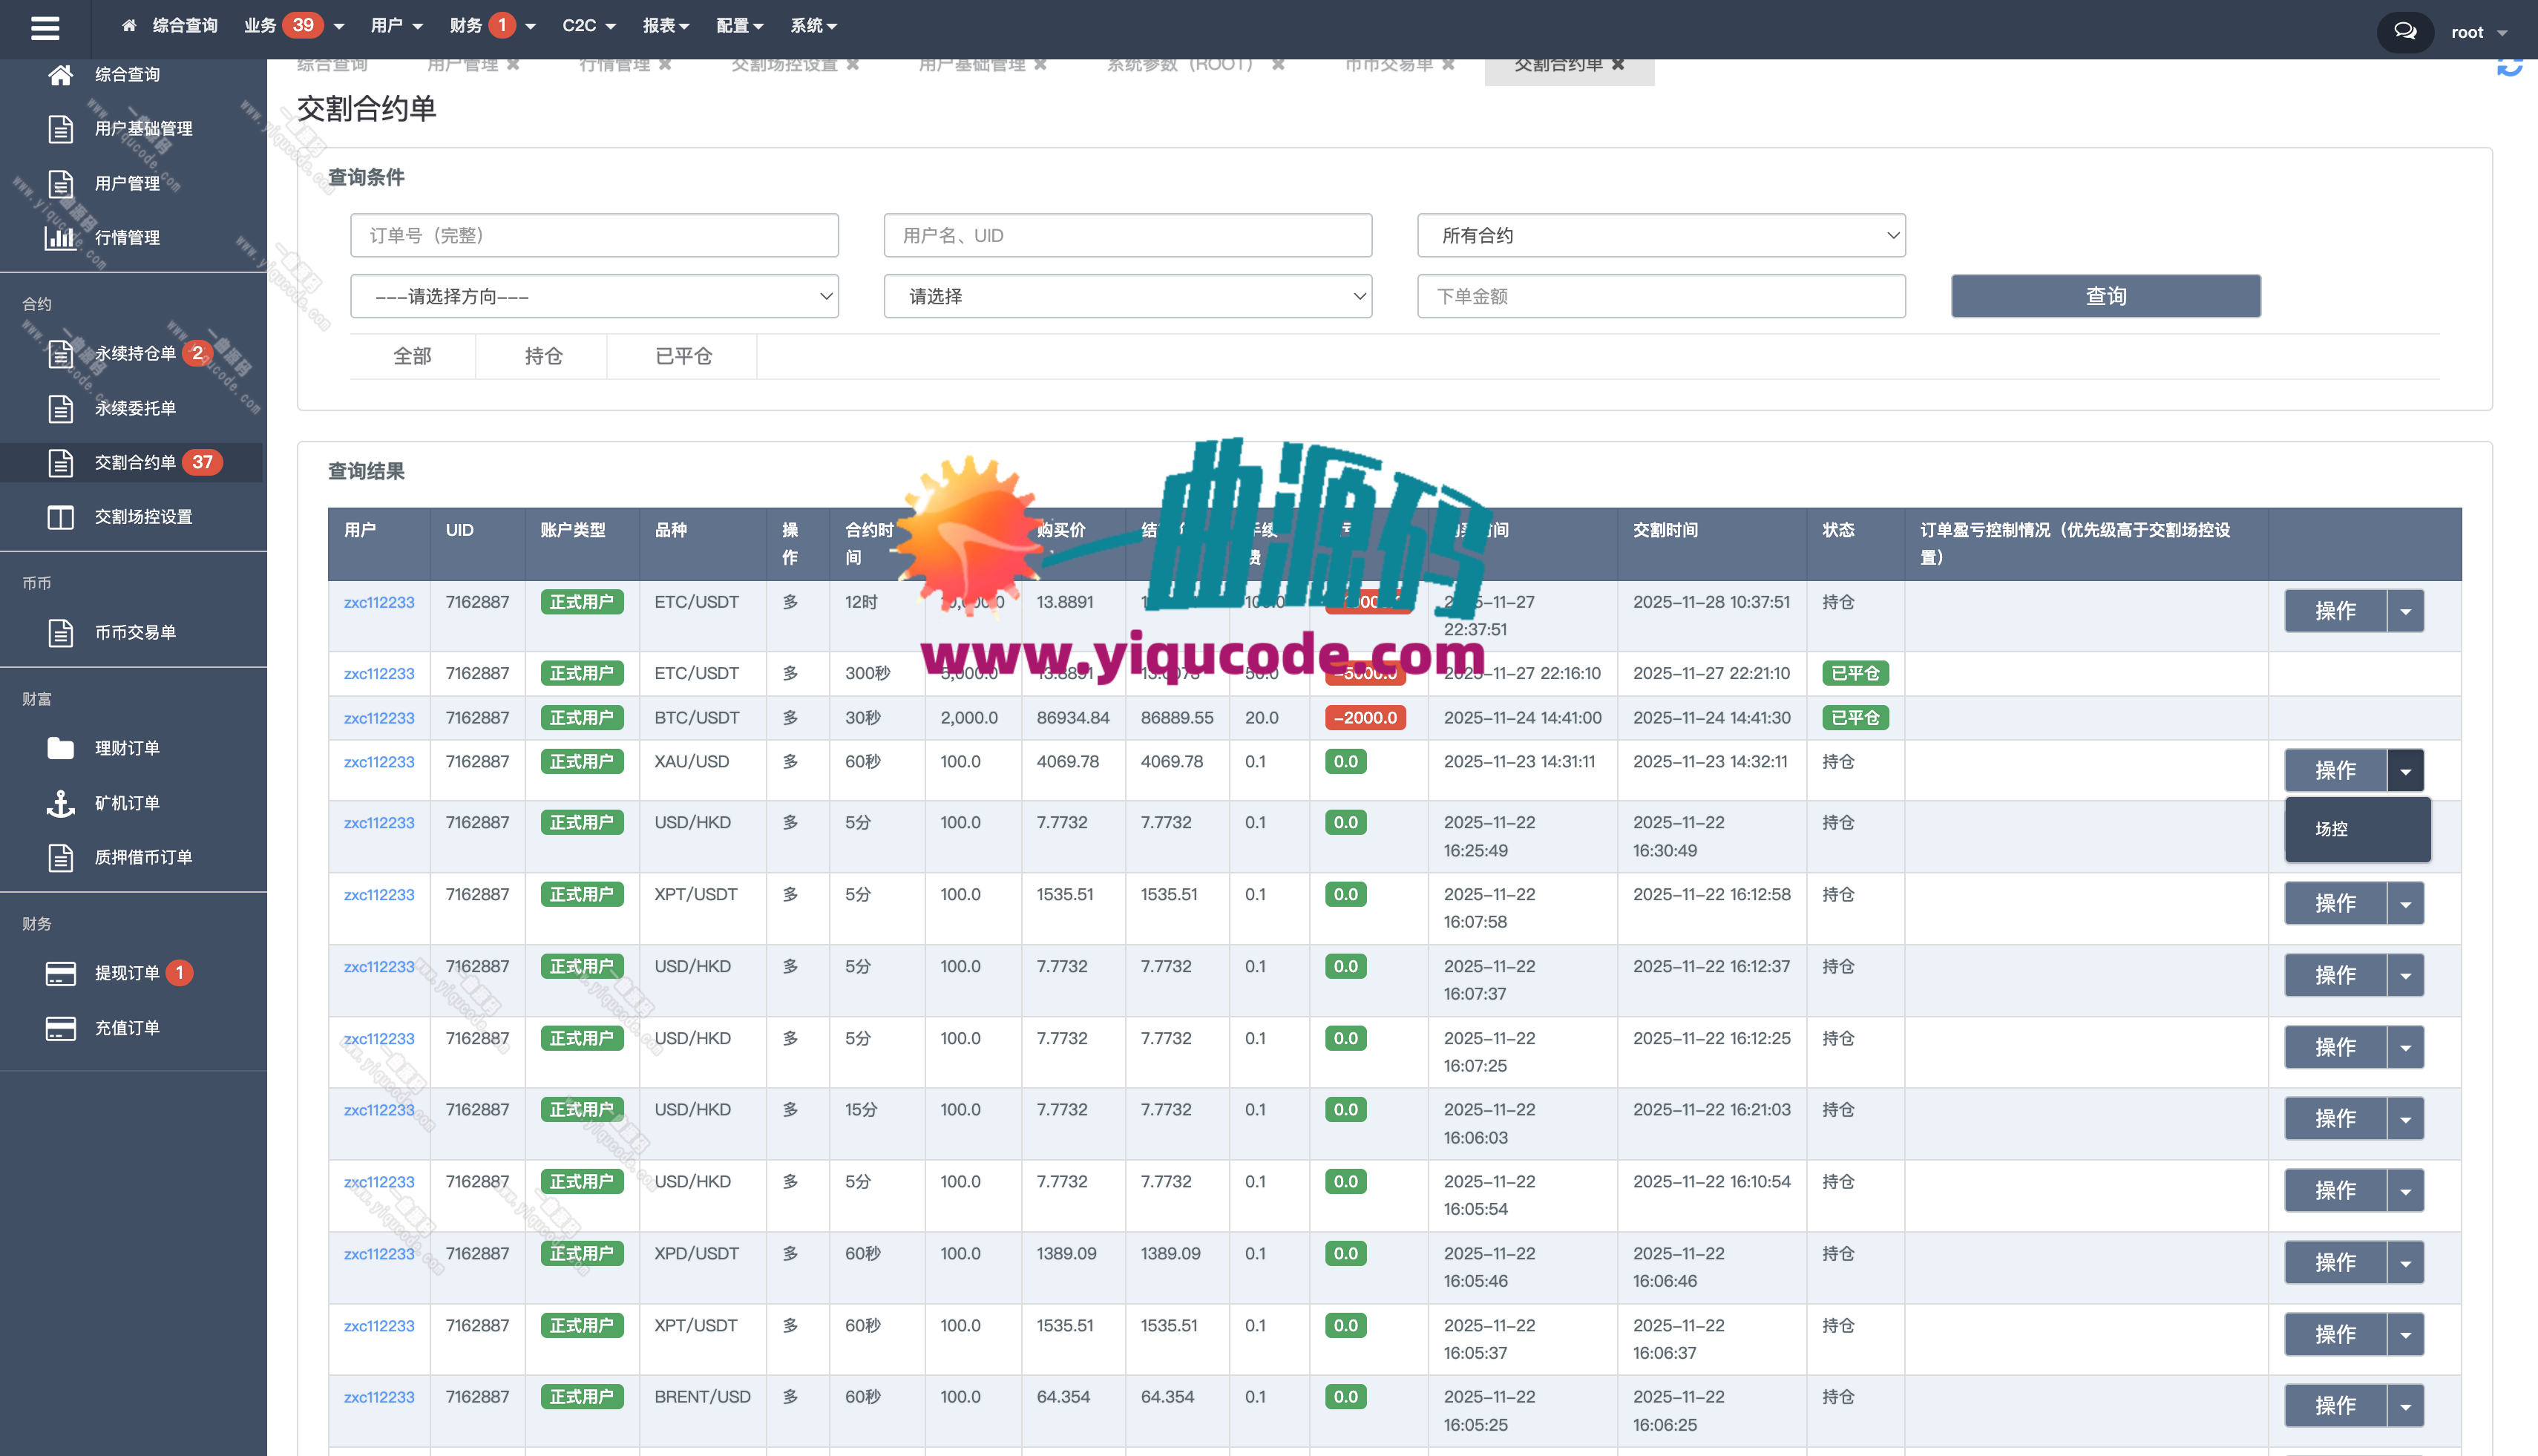Open 交割场控设置 columns icon item
The width and height of the screenshot is (2538, 1456).
tap(60, 517)
